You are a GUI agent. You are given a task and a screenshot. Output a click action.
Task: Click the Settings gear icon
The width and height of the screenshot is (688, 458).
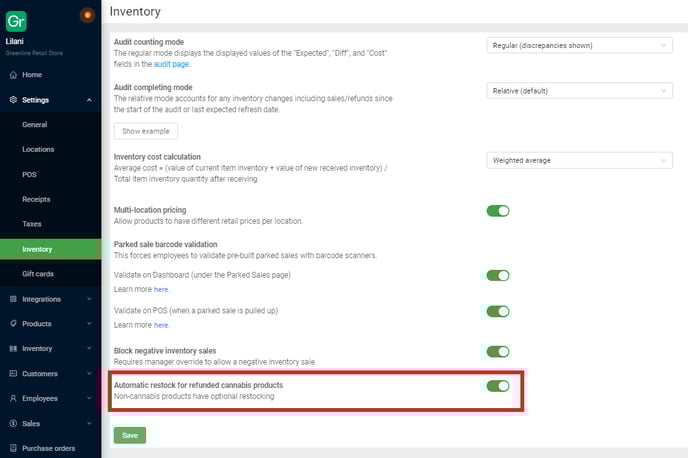click(12, 100)
